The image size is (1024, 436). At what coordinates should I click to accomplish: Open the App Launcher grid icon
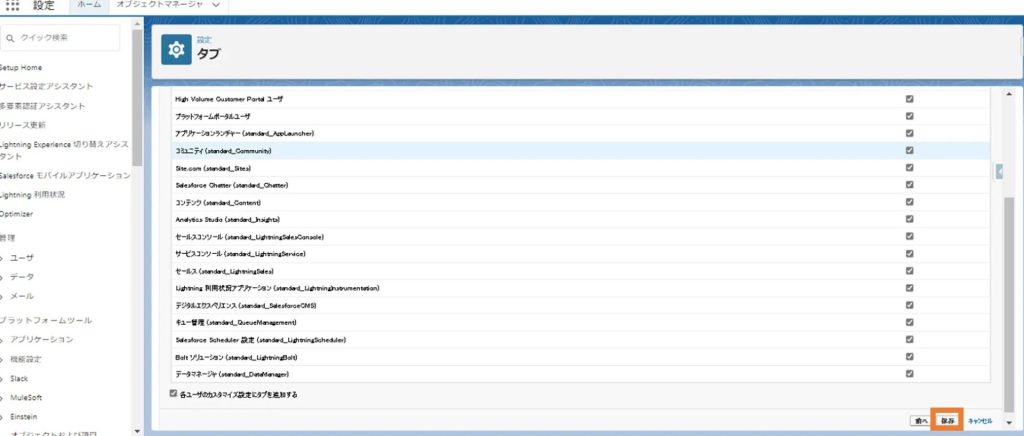tap(12, 5)
